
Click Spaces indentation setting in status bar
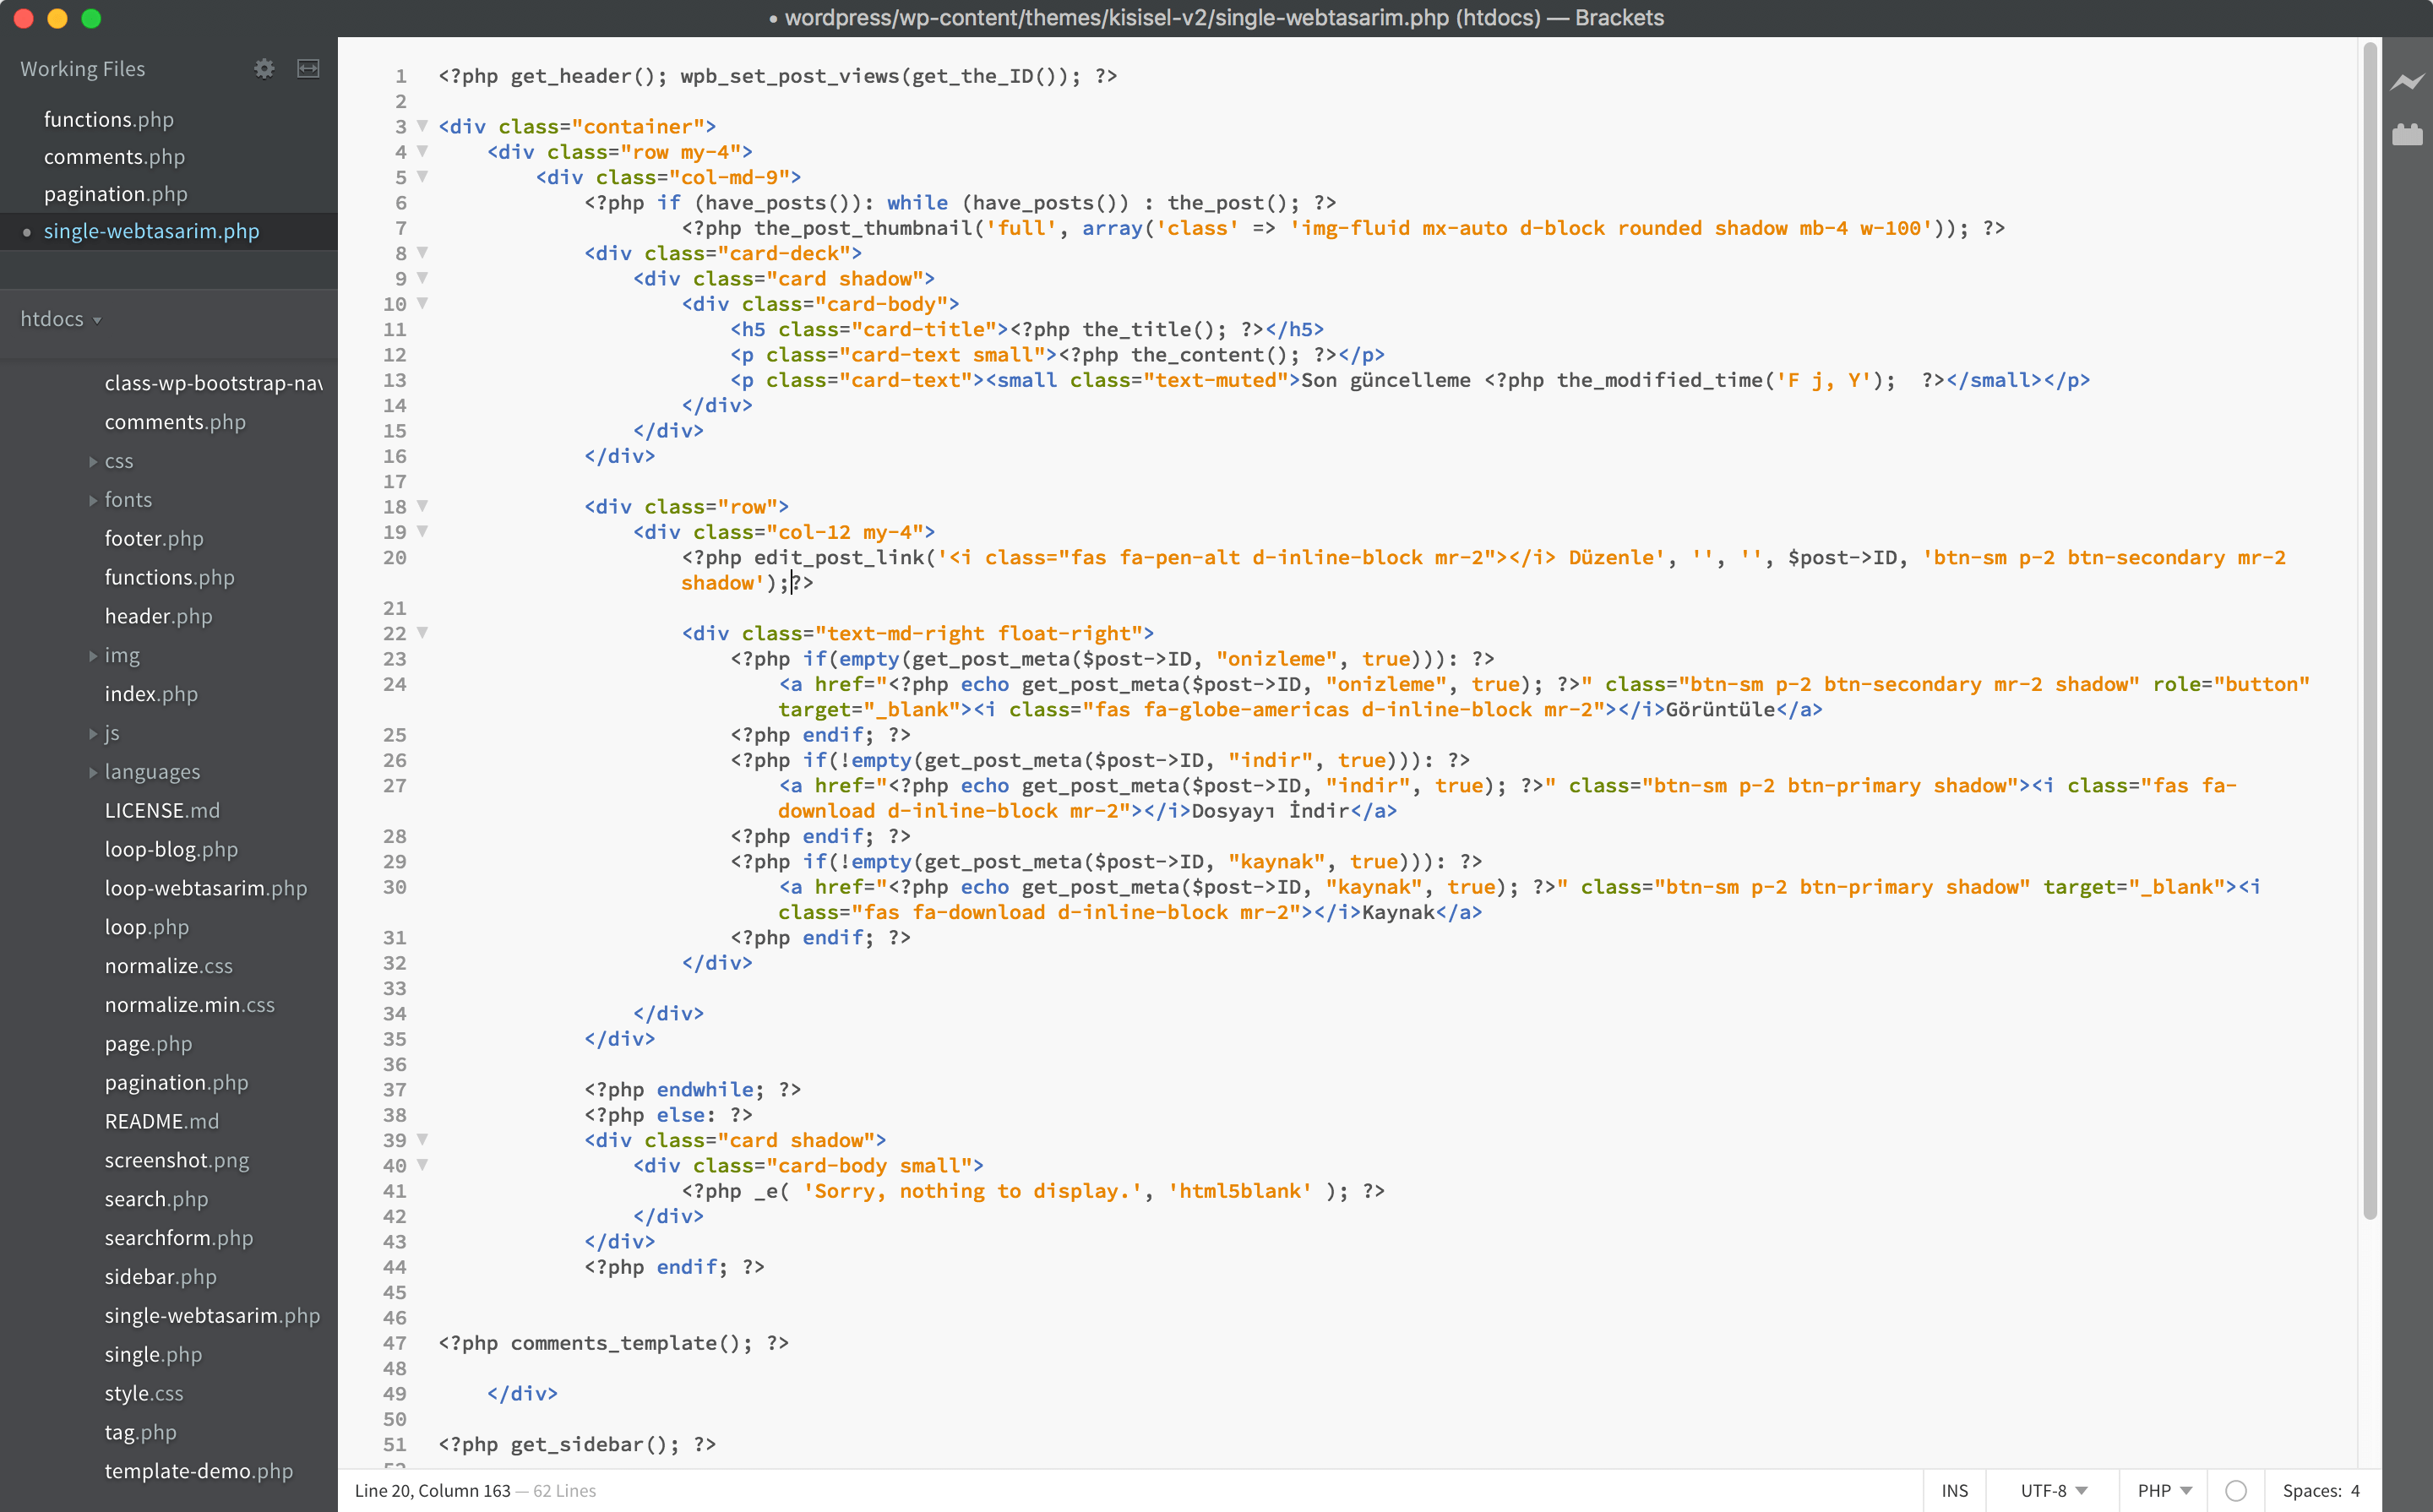2320,1490
